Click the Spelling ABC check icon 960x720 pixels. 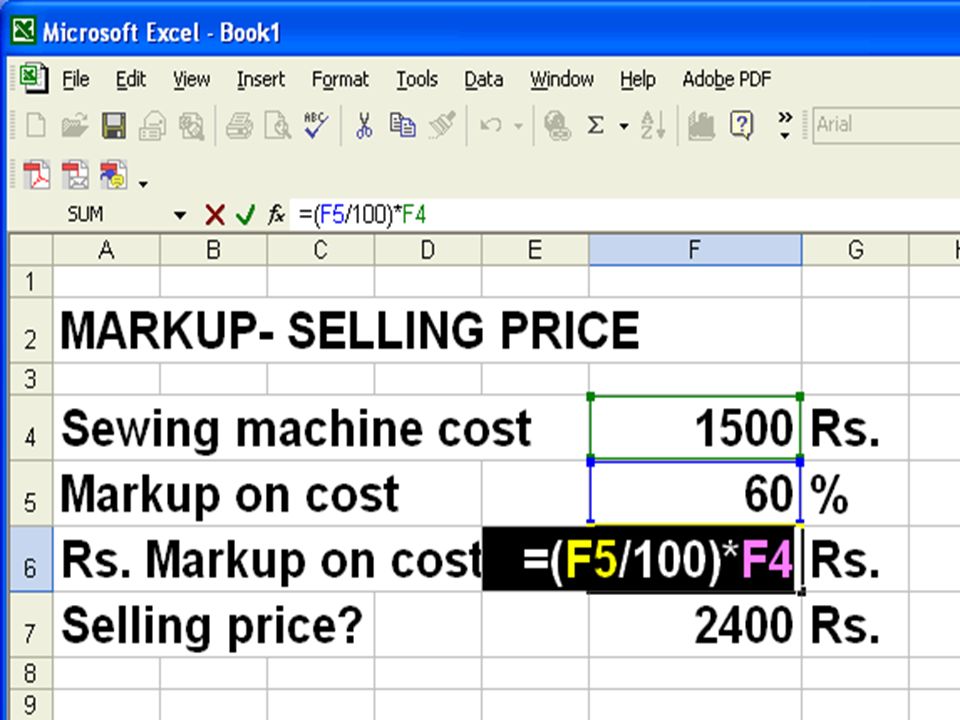pyautogui.click(x=316, y=125)
